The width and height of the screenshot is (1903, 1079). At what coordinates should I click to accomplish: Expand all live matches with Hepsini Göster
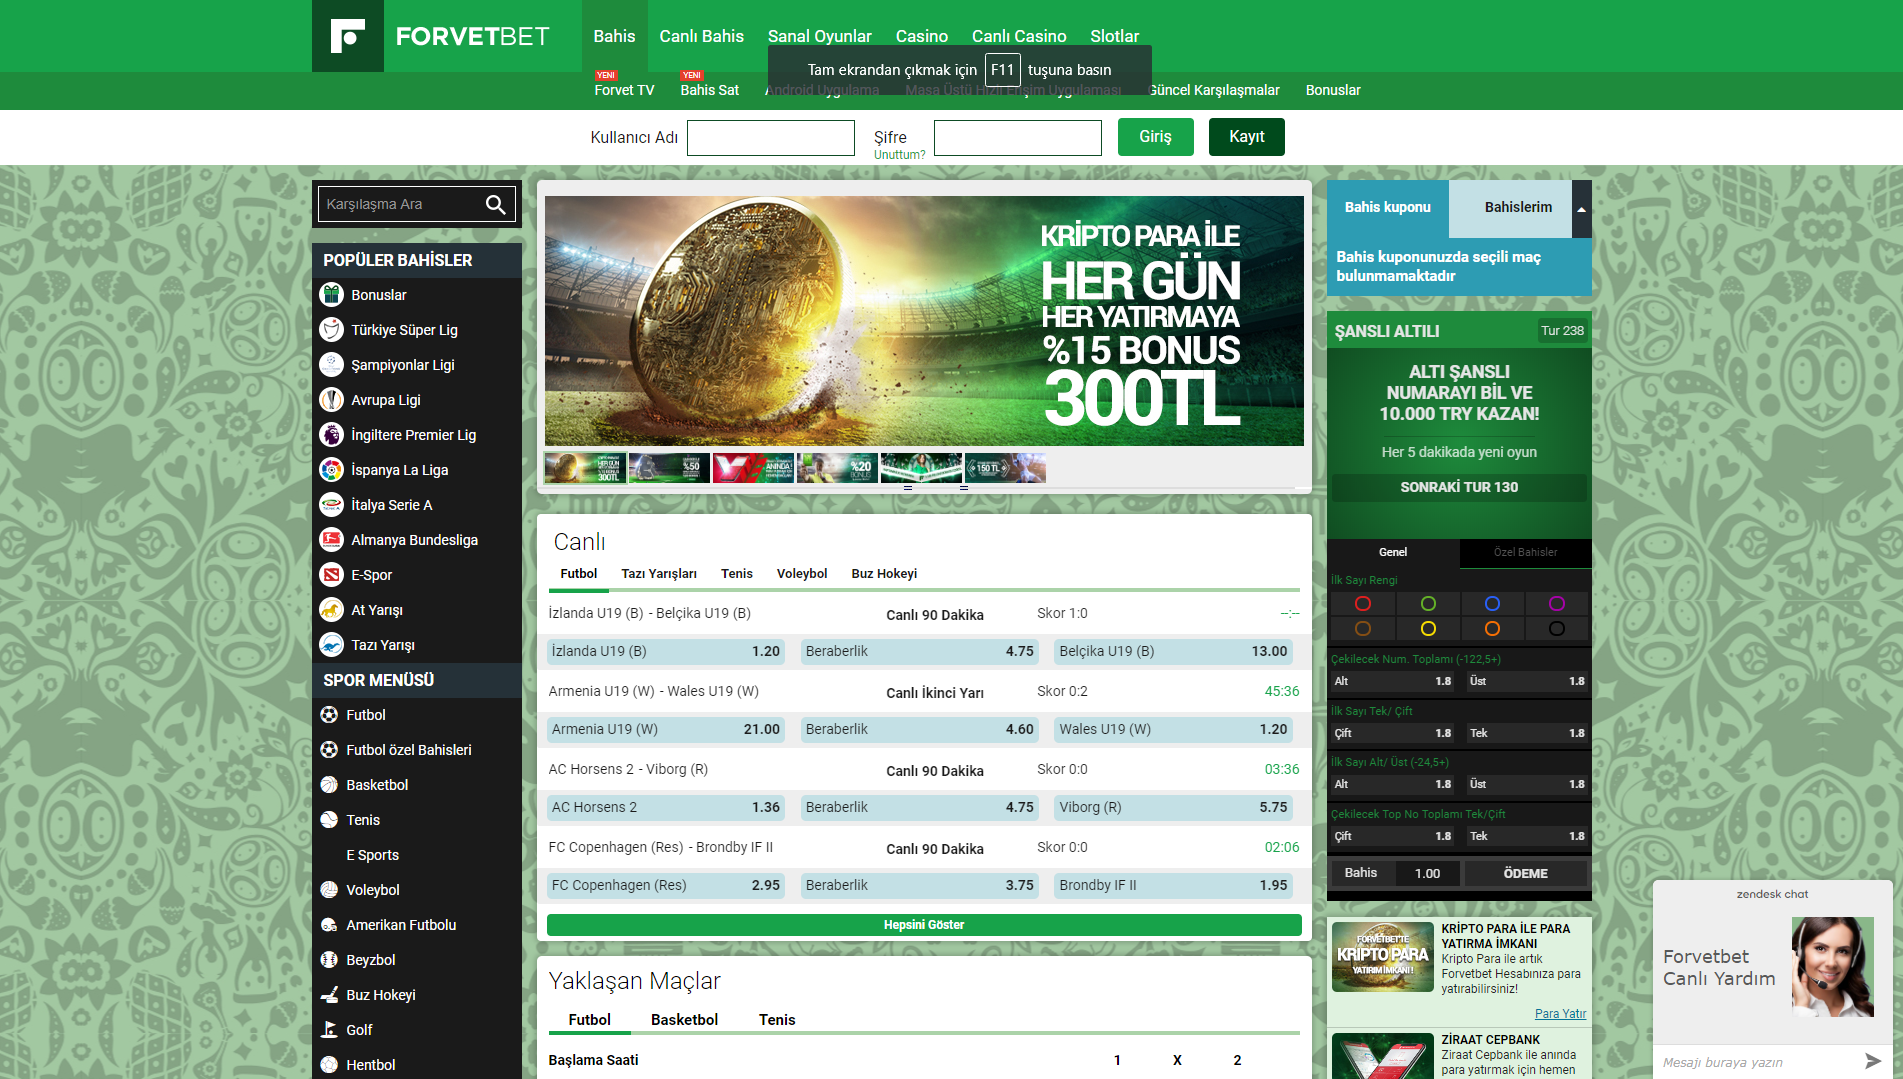[x=923, y=925]
